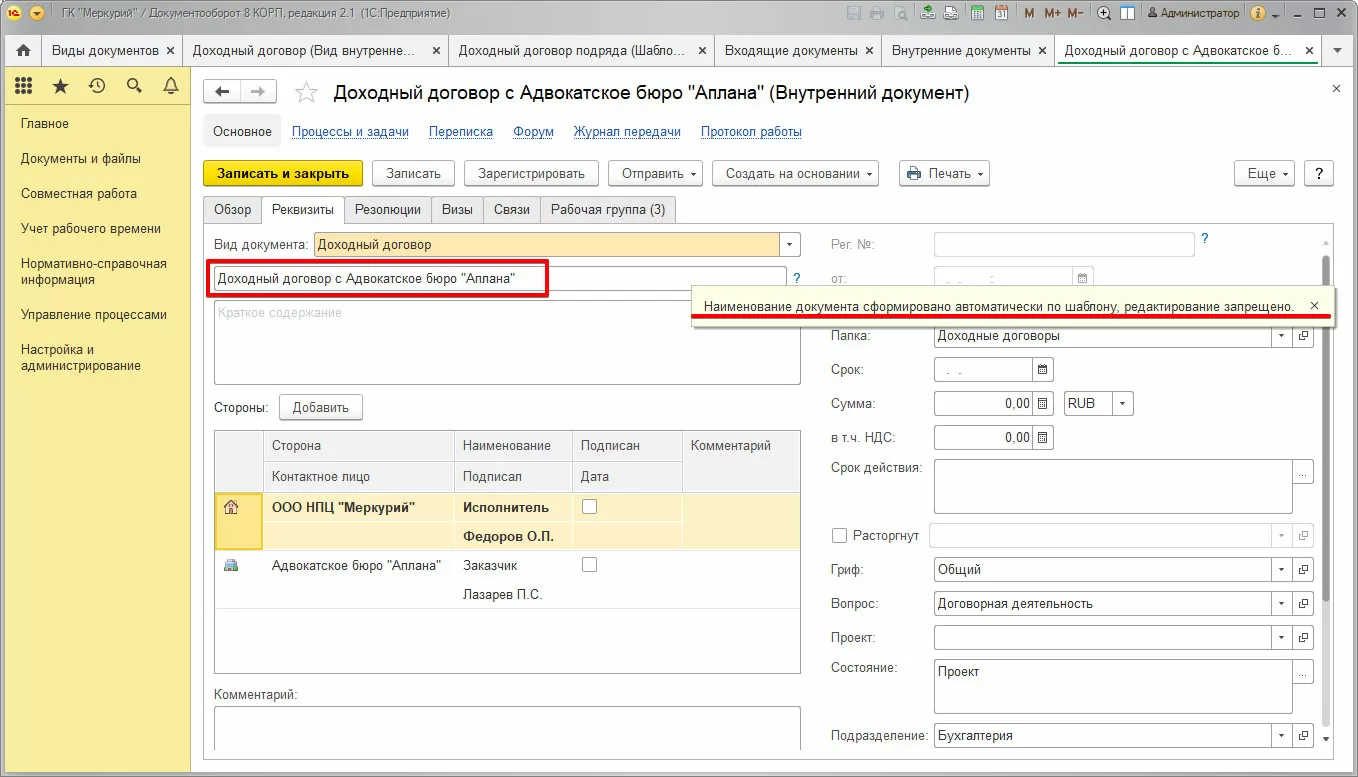Click the search magnifier icon in sidebar

coord(134,87)
